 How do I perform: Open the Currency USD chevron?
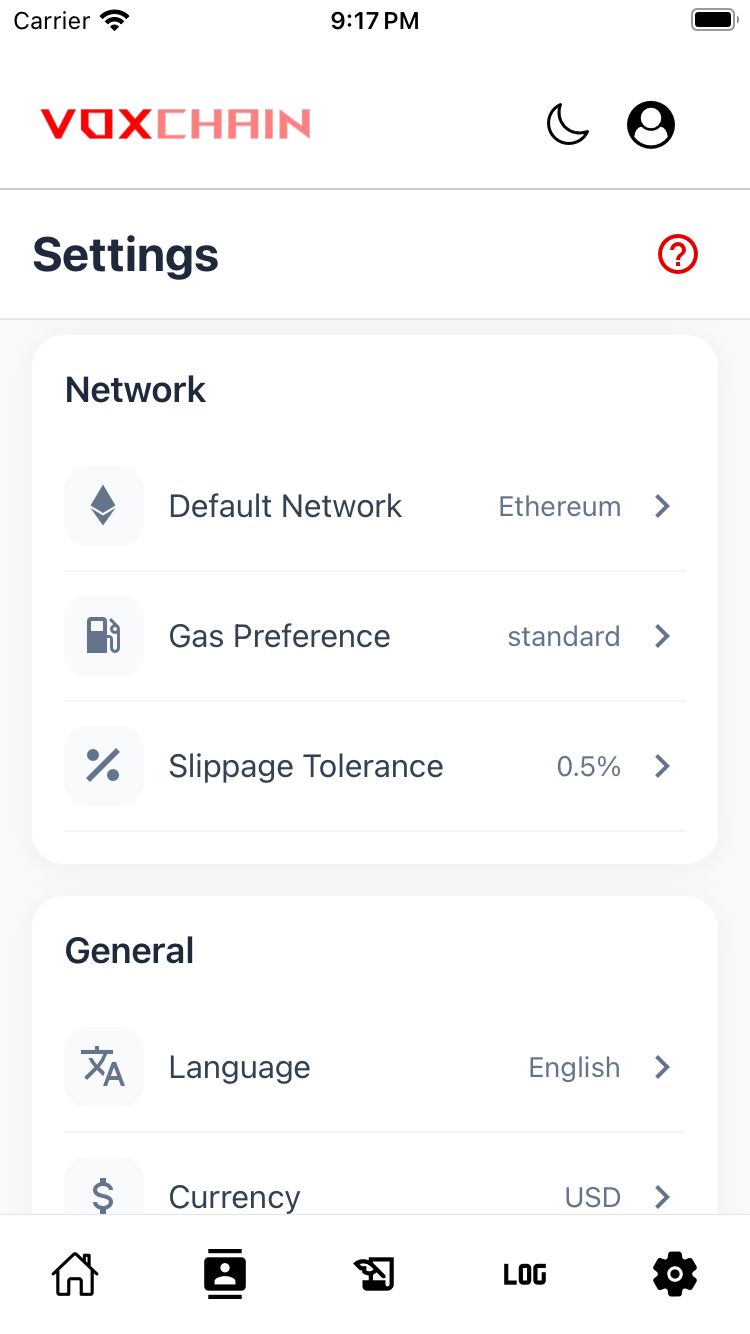[x=662, y=1196]
